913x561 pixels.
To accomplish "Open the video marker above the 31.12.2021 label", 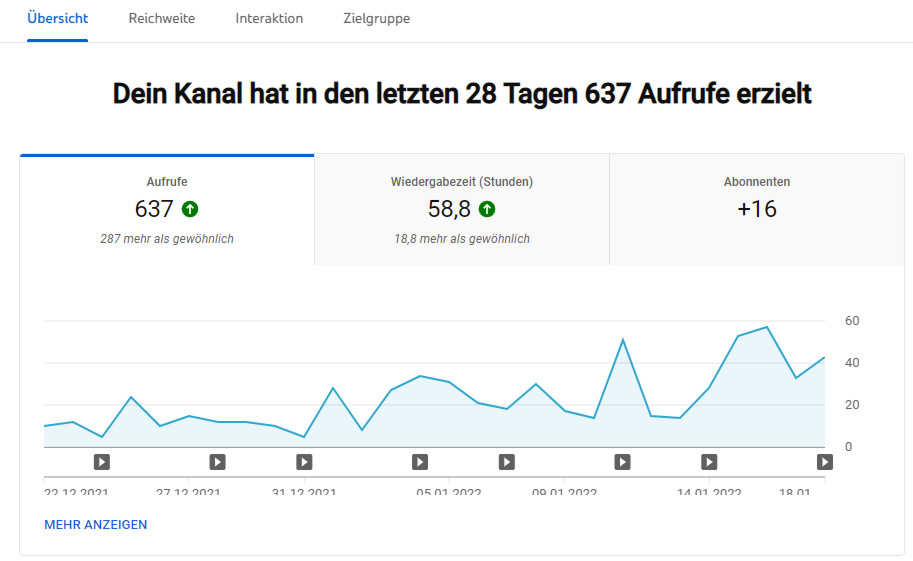I will click(x=304, y=462).
